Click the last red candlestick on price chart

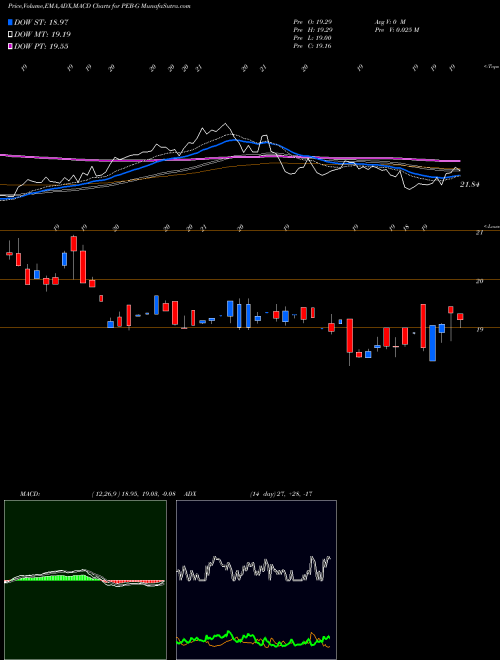pos(460,317)
